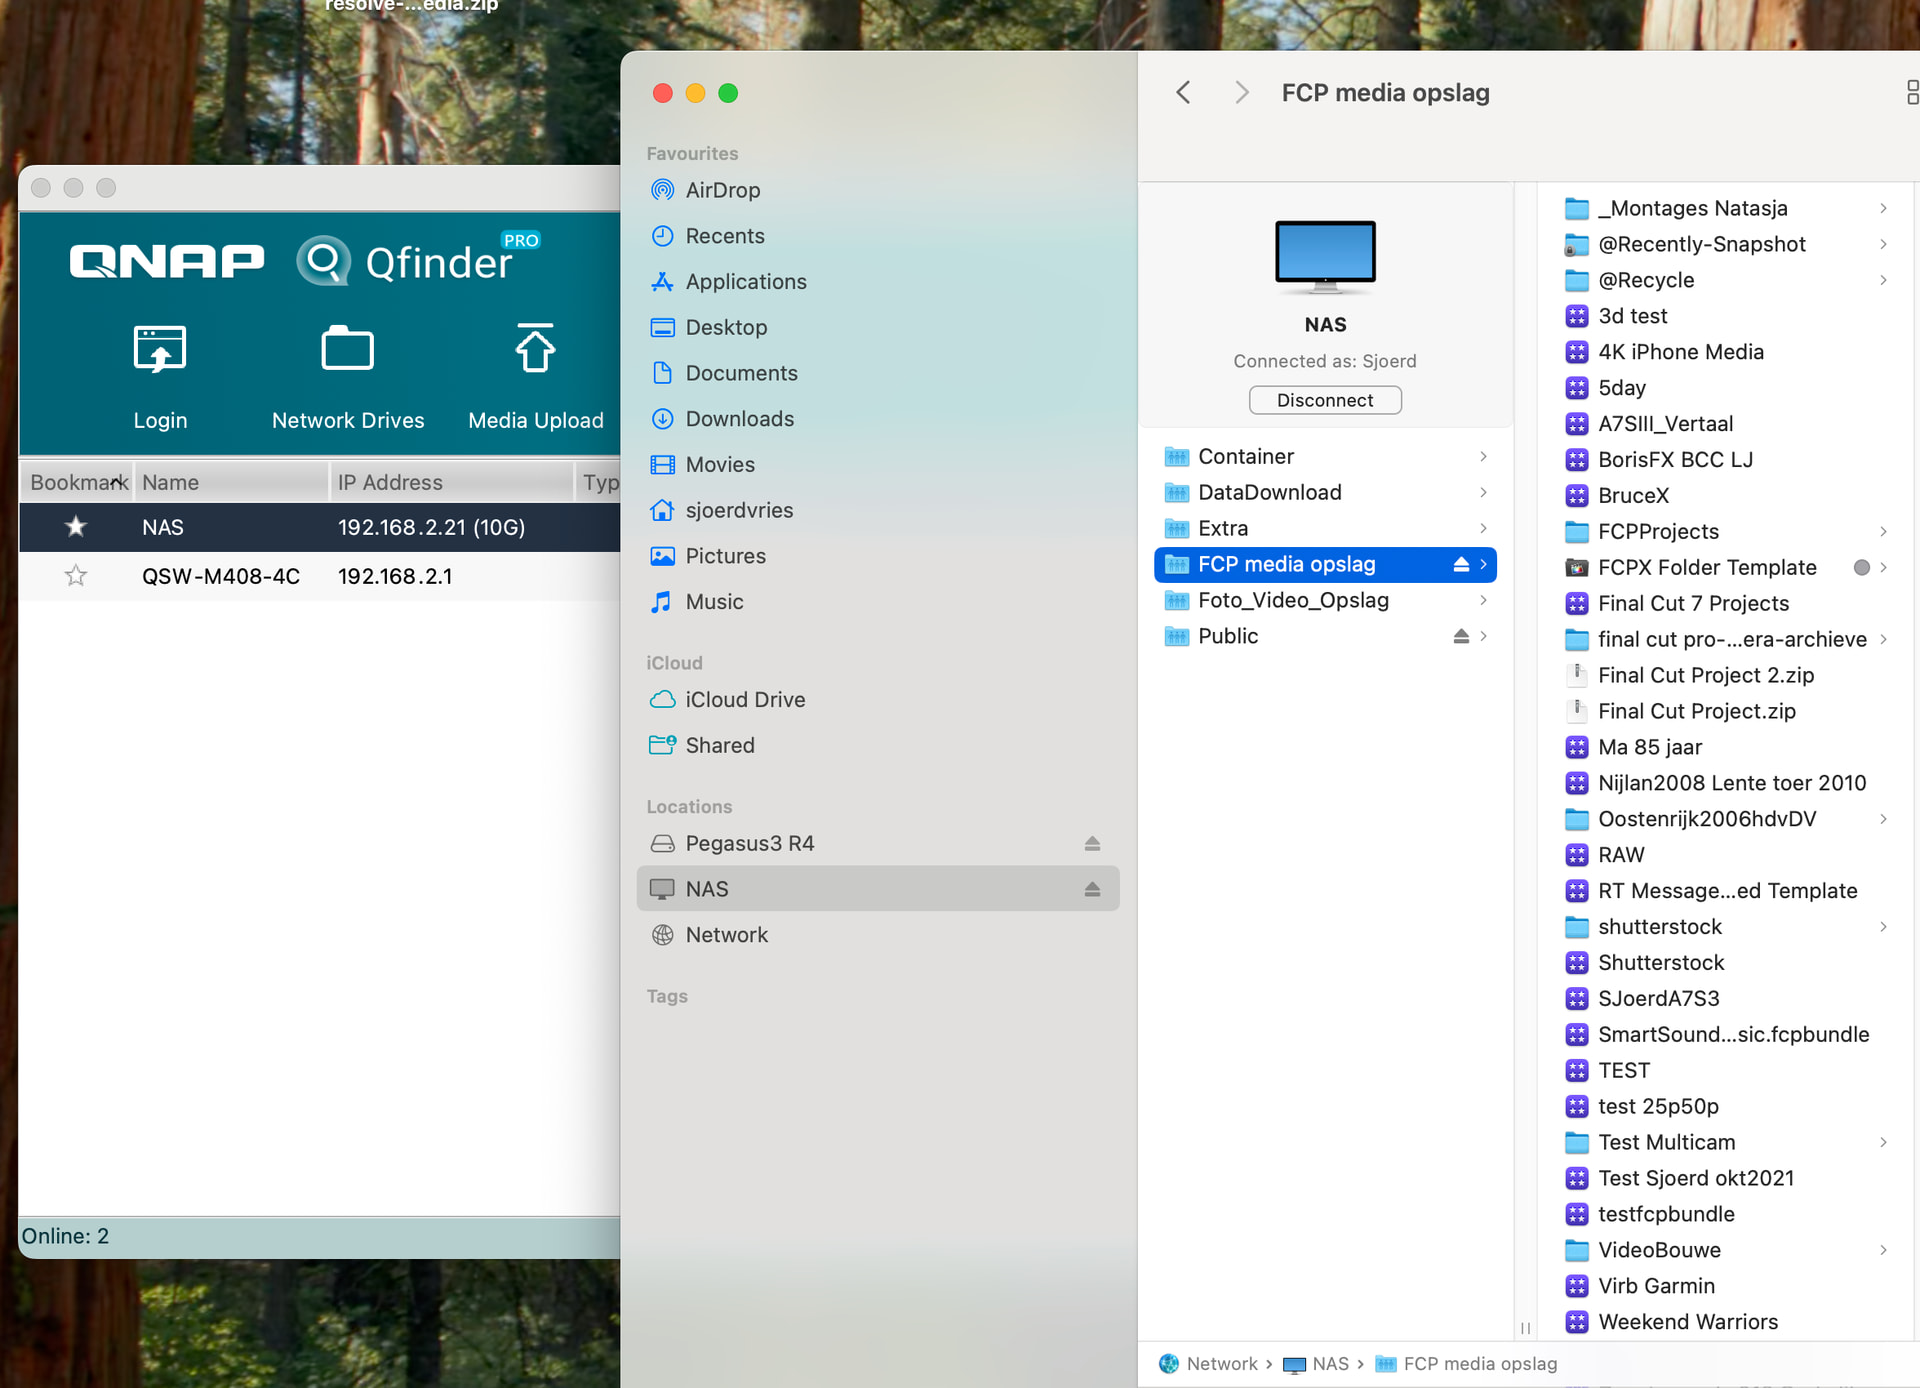Expand the Container share chevron
1920x1388 pixels.
(1483, 457)
